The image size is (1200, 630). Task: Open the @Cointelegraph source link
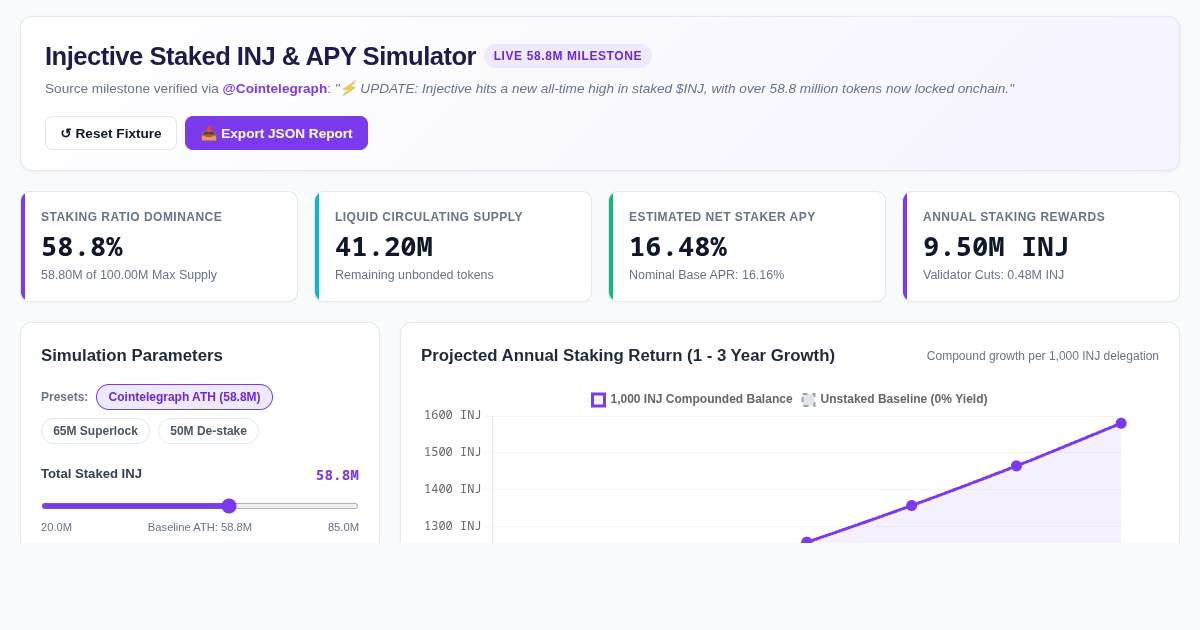tap(275, 88)
